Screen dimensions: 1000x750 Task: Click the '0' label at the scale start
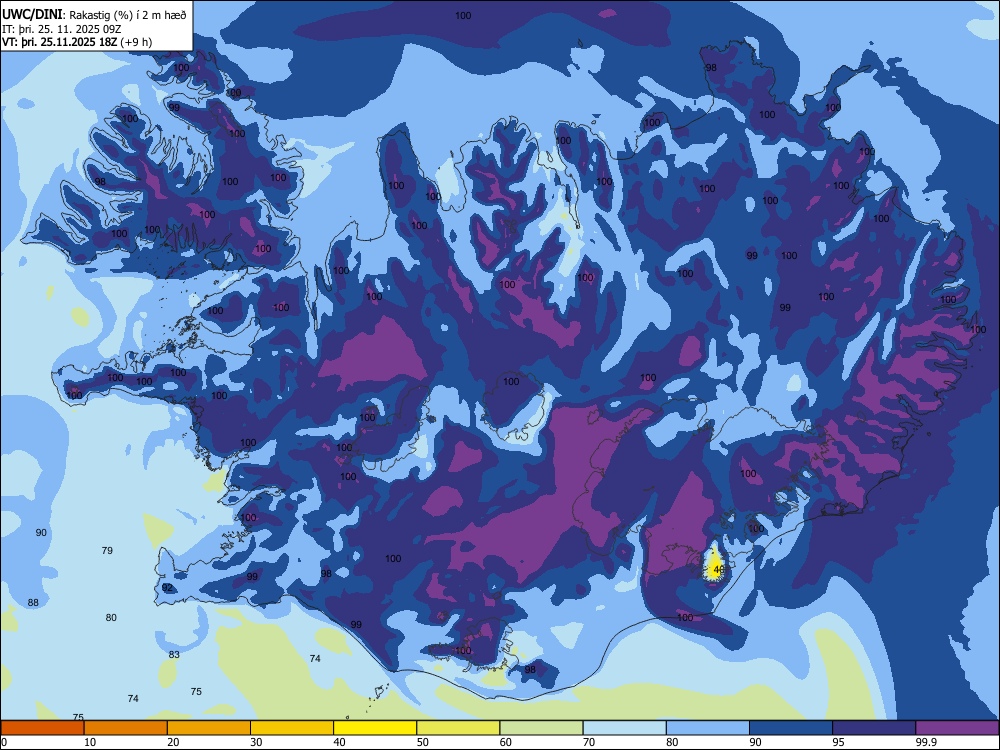tap(4, 742)
